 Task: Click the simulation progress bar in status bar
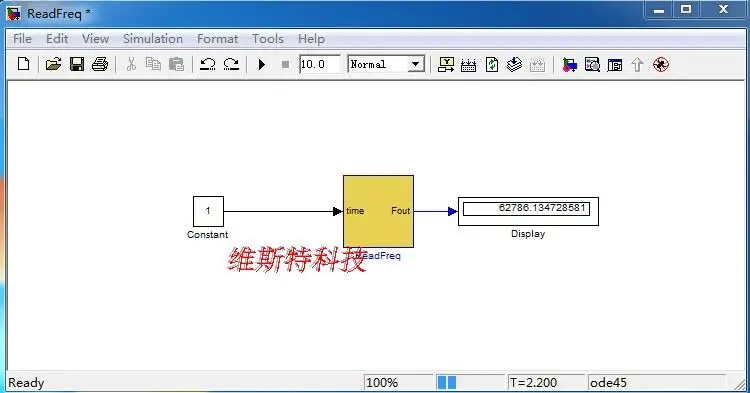tap(470, 382)
